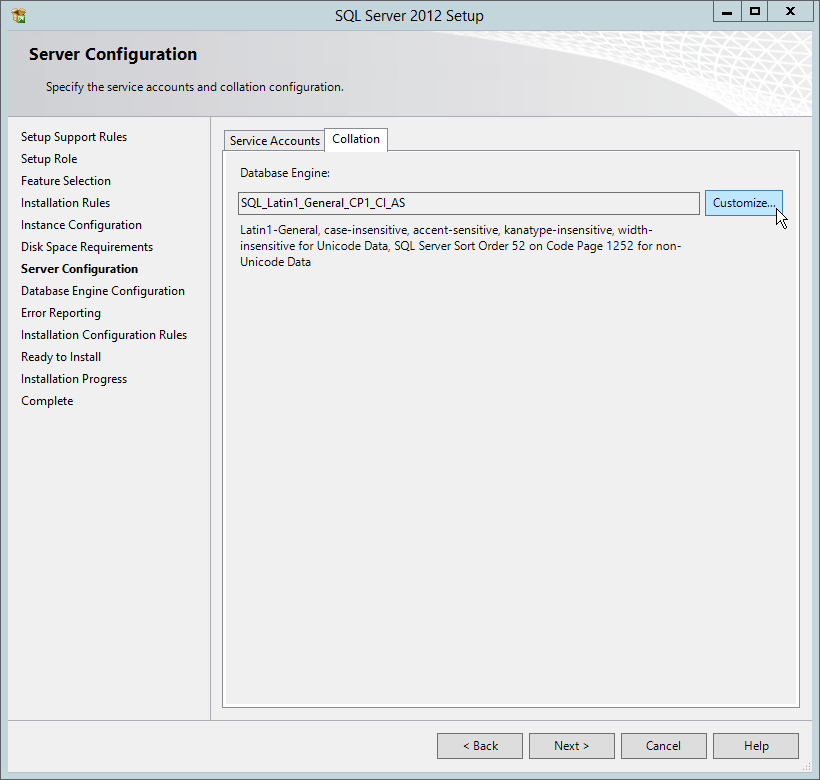Select the Error Reporting step

point(60,312)
